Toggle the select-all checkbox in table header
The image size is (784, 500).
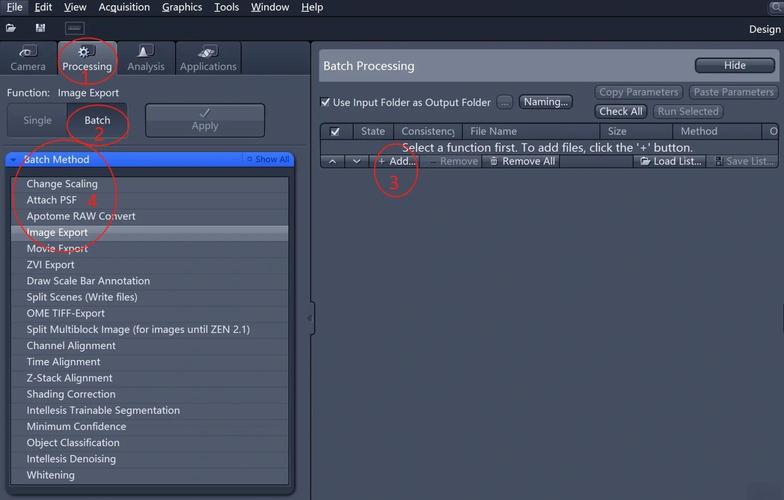(335, 131)
